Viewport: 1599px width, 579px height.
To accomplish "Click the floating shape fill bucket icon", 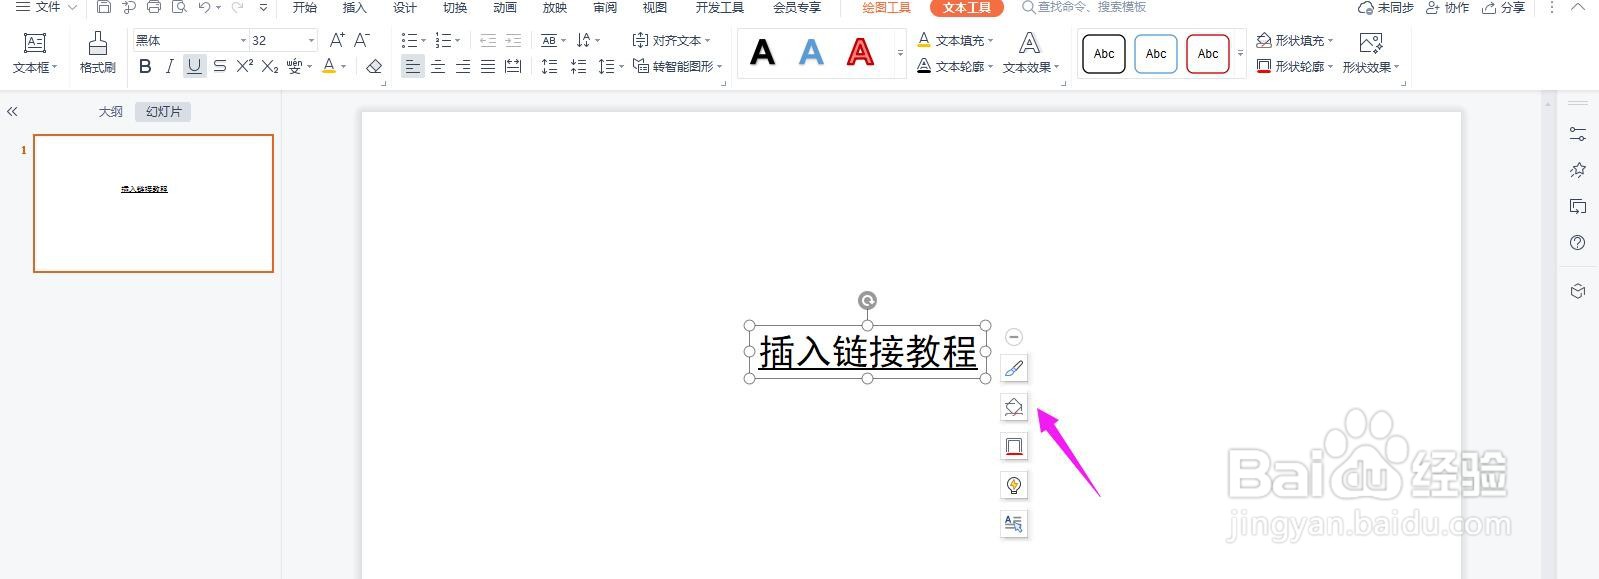I will coord(1014,407).
